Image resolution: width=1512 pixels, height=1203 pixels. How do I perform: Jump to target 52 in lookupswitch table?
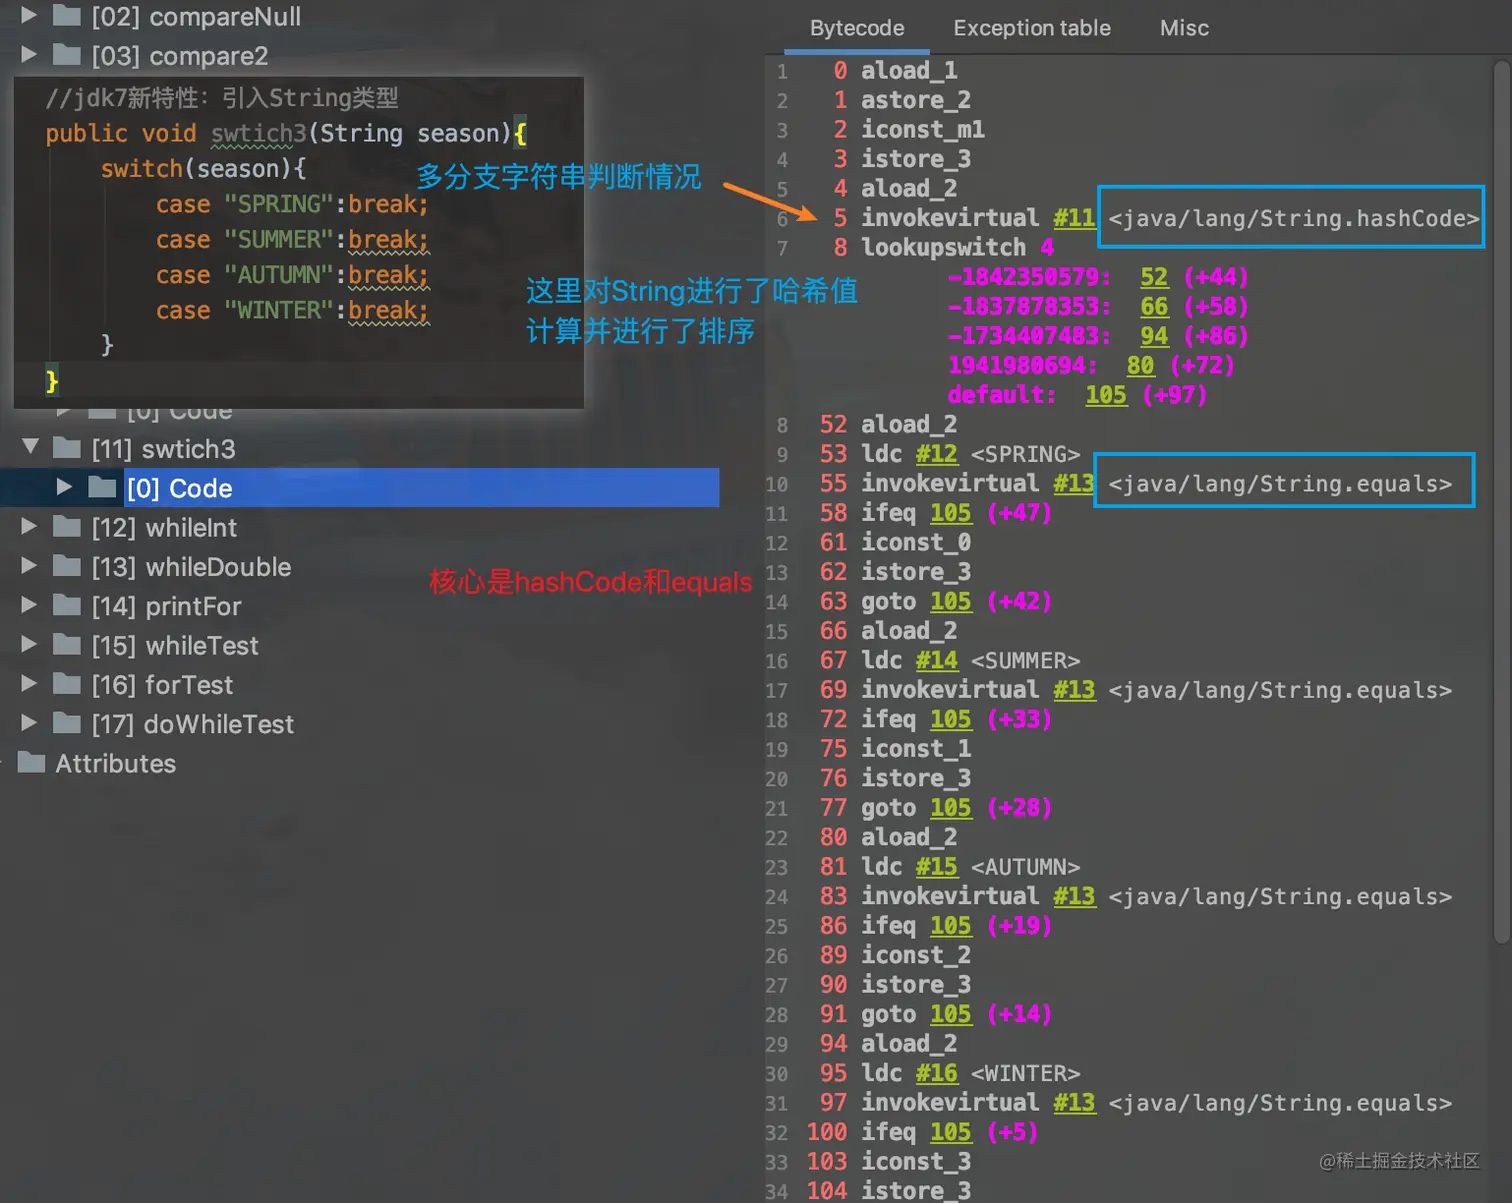1154,277
